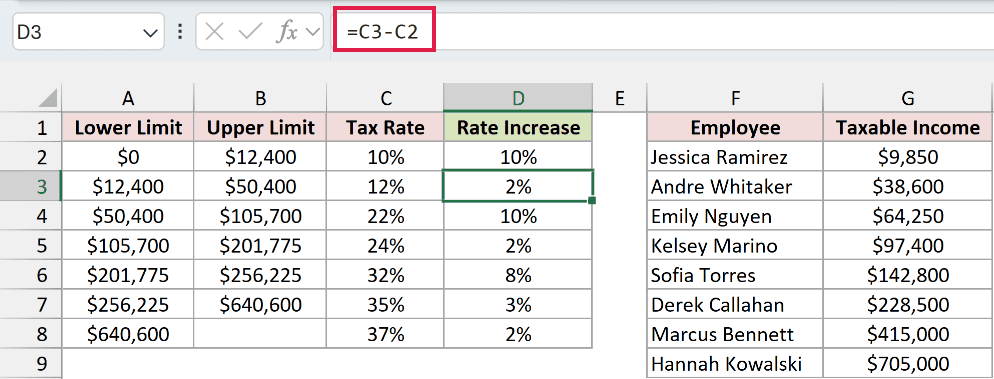The image size is (994, 379).
Task: Select row 3 header
Action: (30, 186)
